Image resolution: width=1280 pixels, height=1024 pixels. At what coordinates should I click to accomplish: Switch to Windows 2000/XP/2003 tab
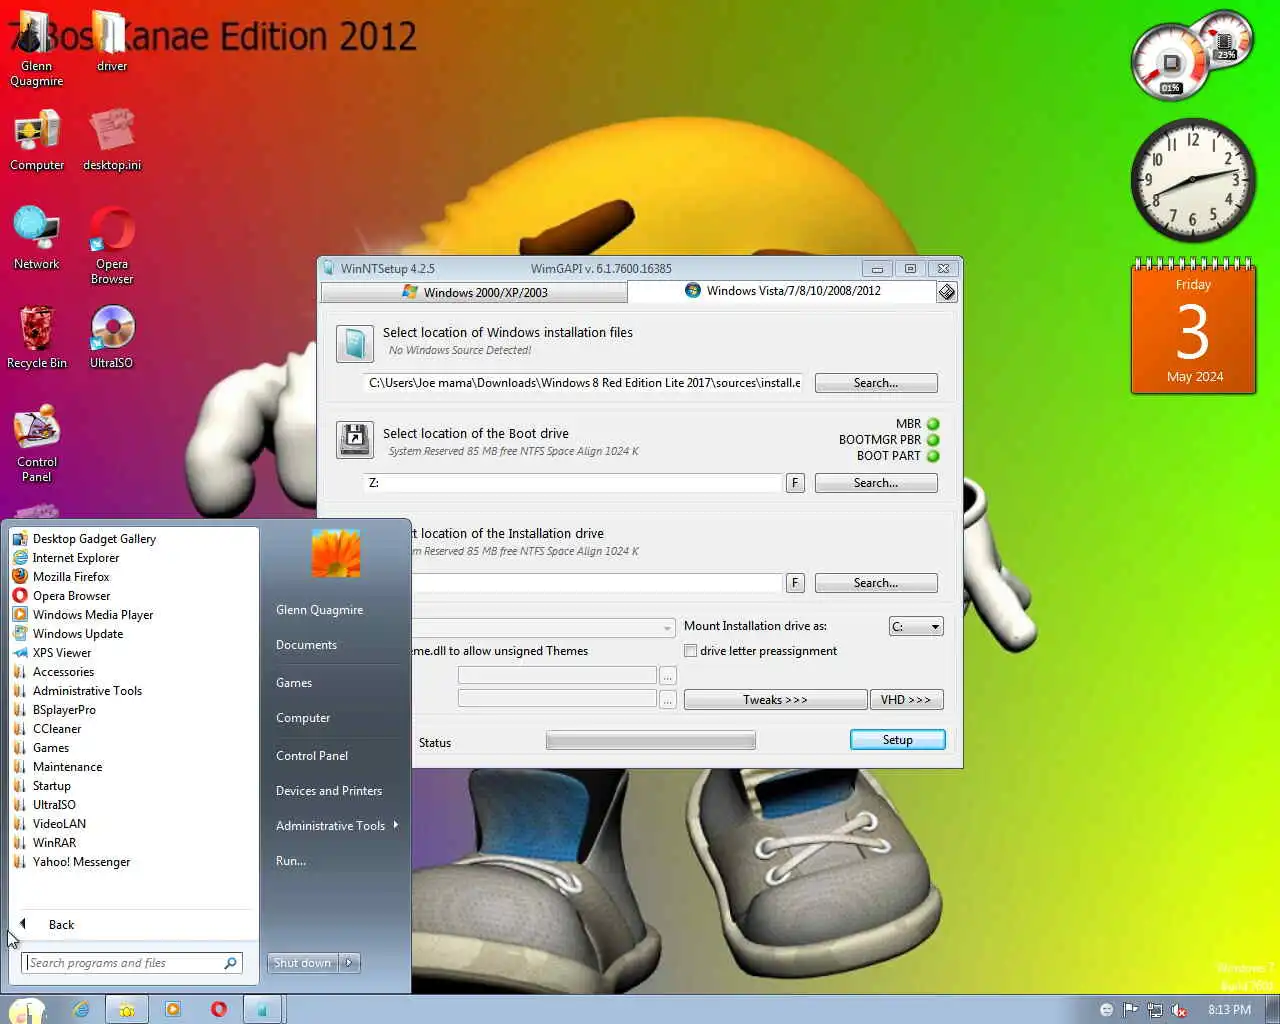point(474,292)
